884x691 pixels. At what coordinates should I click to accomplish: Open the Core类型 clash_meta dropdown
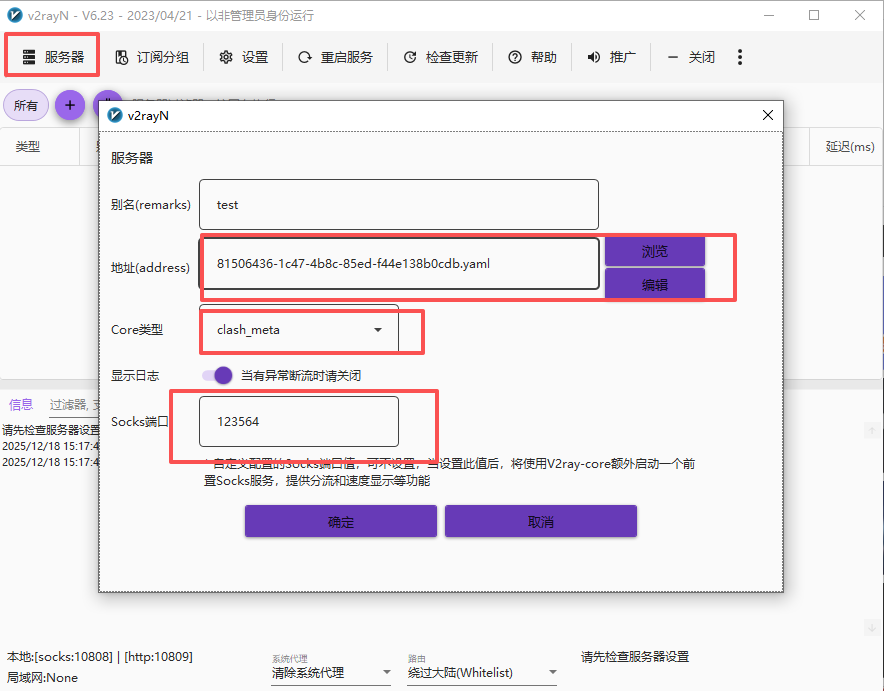coord(299,330)
